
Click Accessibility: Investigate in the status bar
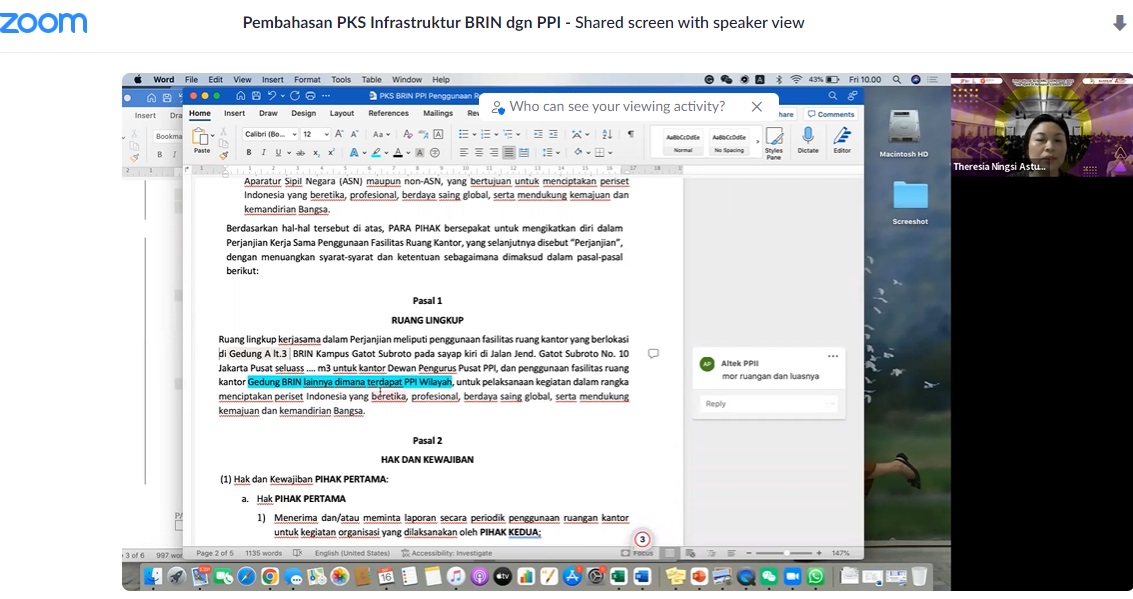coord(447,553)
